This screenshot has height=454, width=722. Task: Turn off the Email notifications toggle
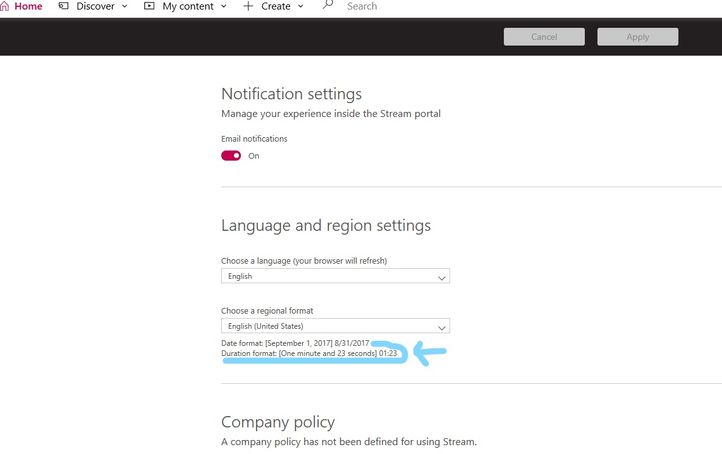tap(231, 156)
